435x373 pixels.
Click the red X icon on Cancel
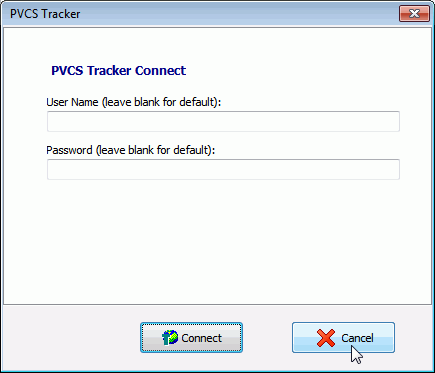(326, 338)
